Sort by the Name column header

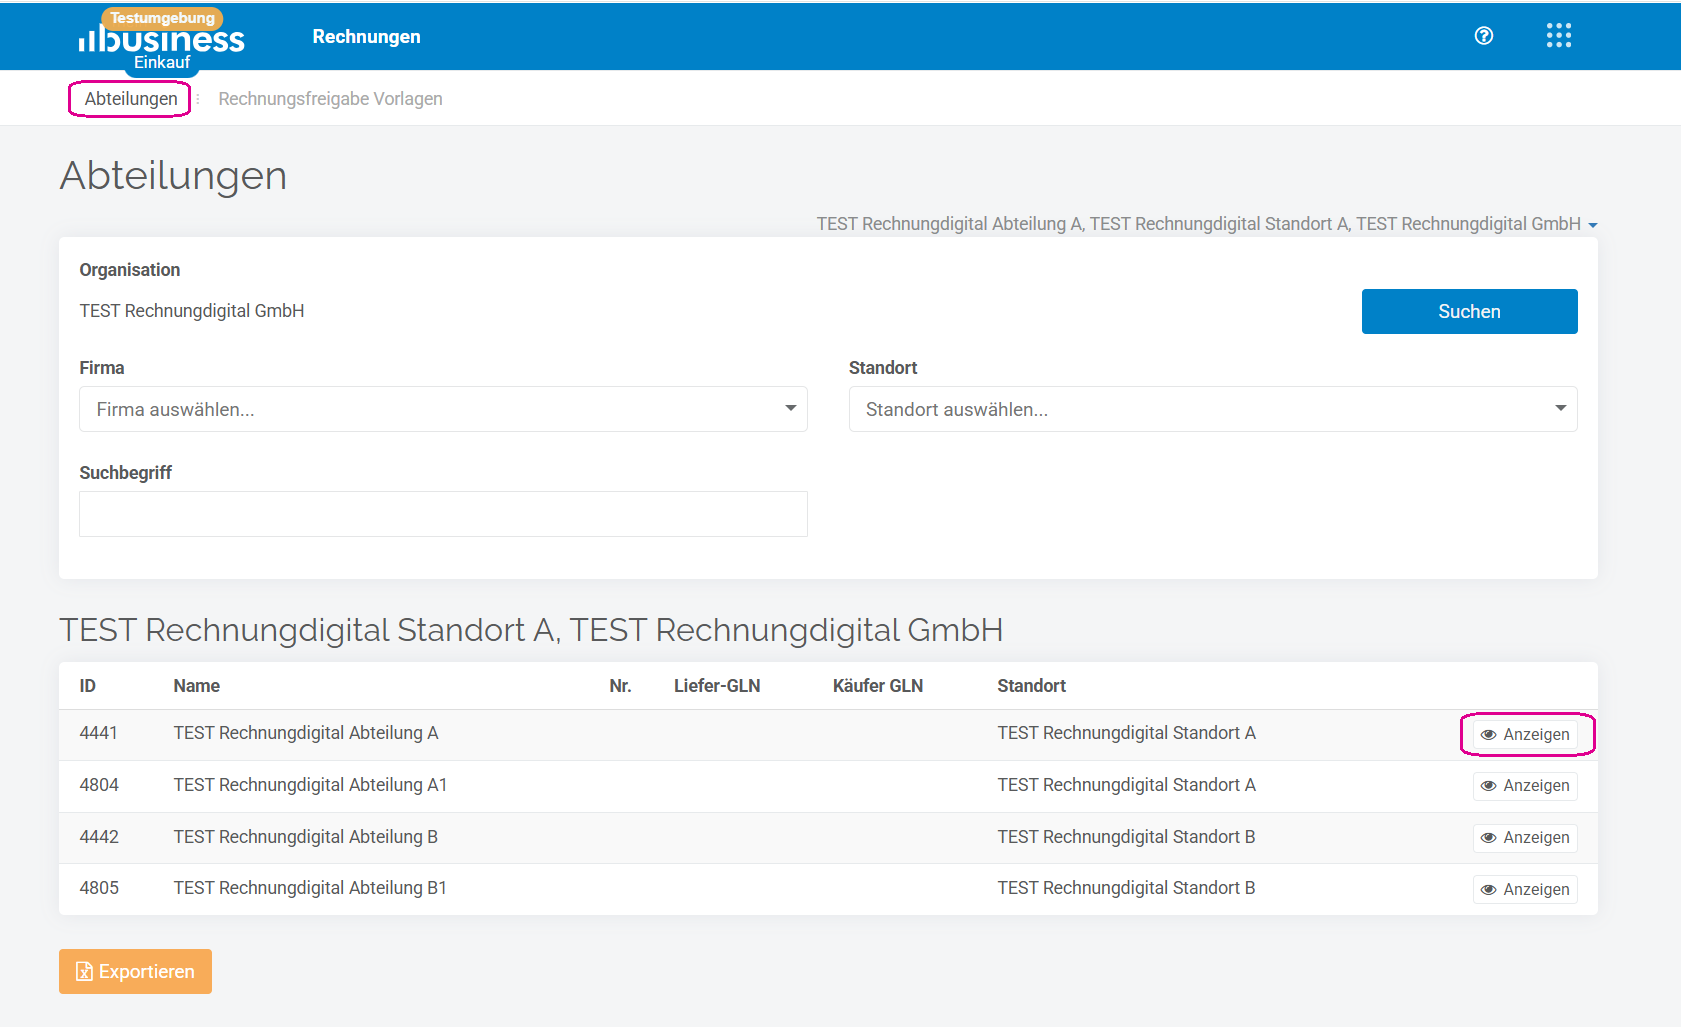[197, 686]
